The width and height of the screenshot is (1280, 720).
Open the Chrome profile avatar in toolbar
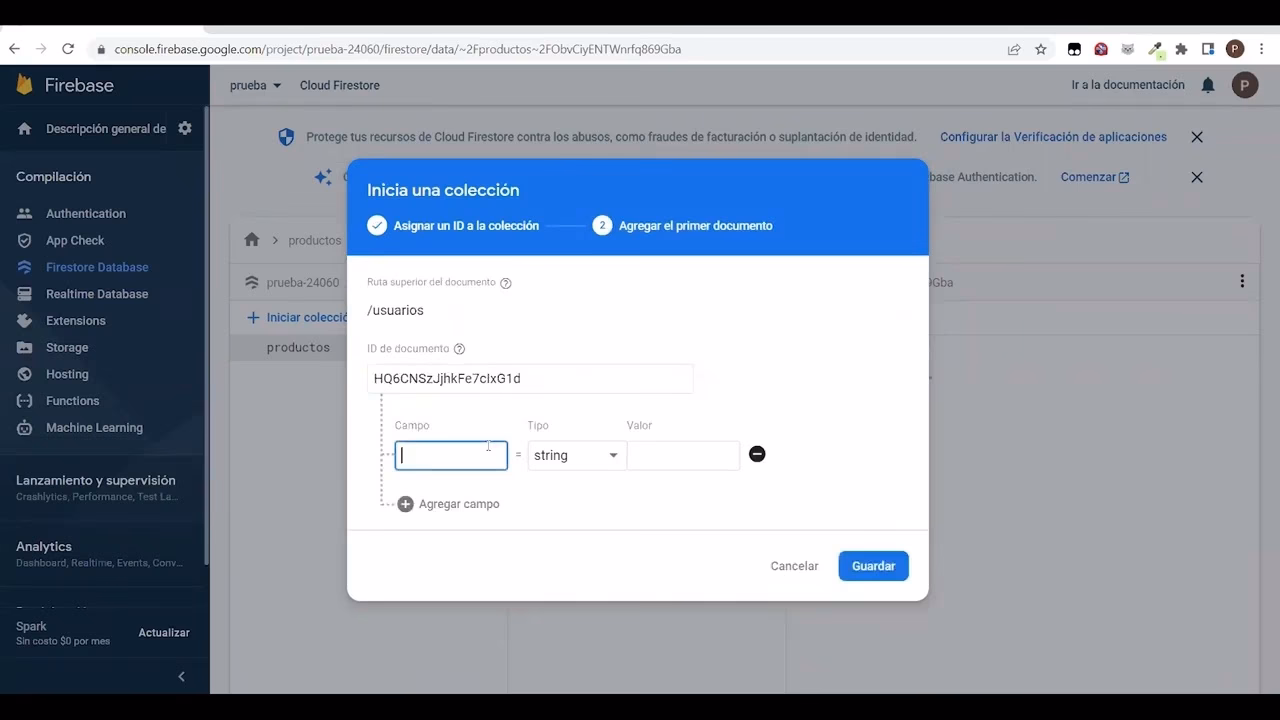coord(1235,49)
